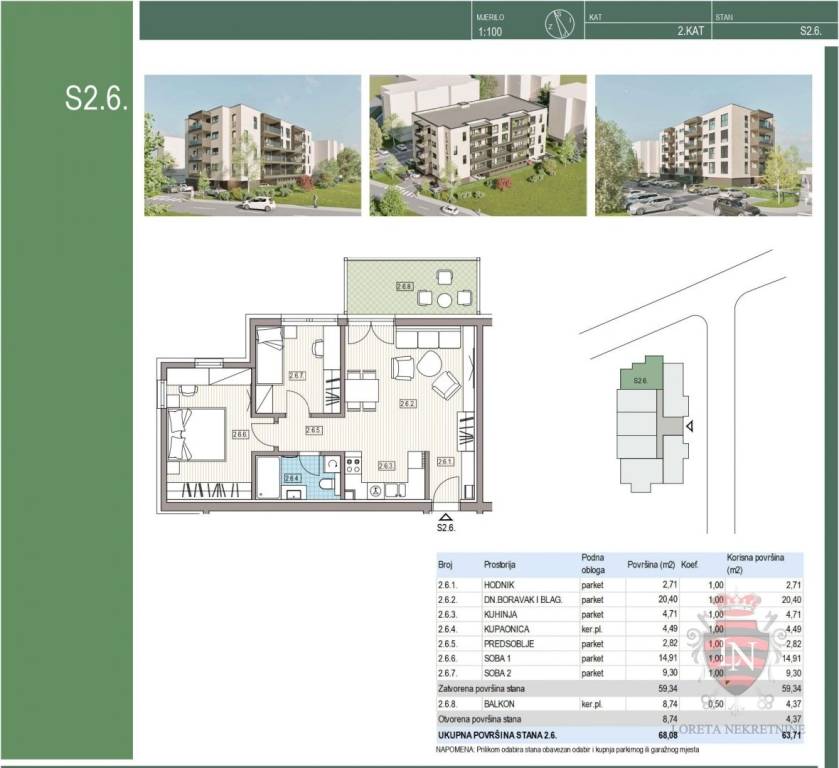The width and height of the screenshot is (839, 768).
Task: Open the third render showing the parking lot
Action: (703, 145)
